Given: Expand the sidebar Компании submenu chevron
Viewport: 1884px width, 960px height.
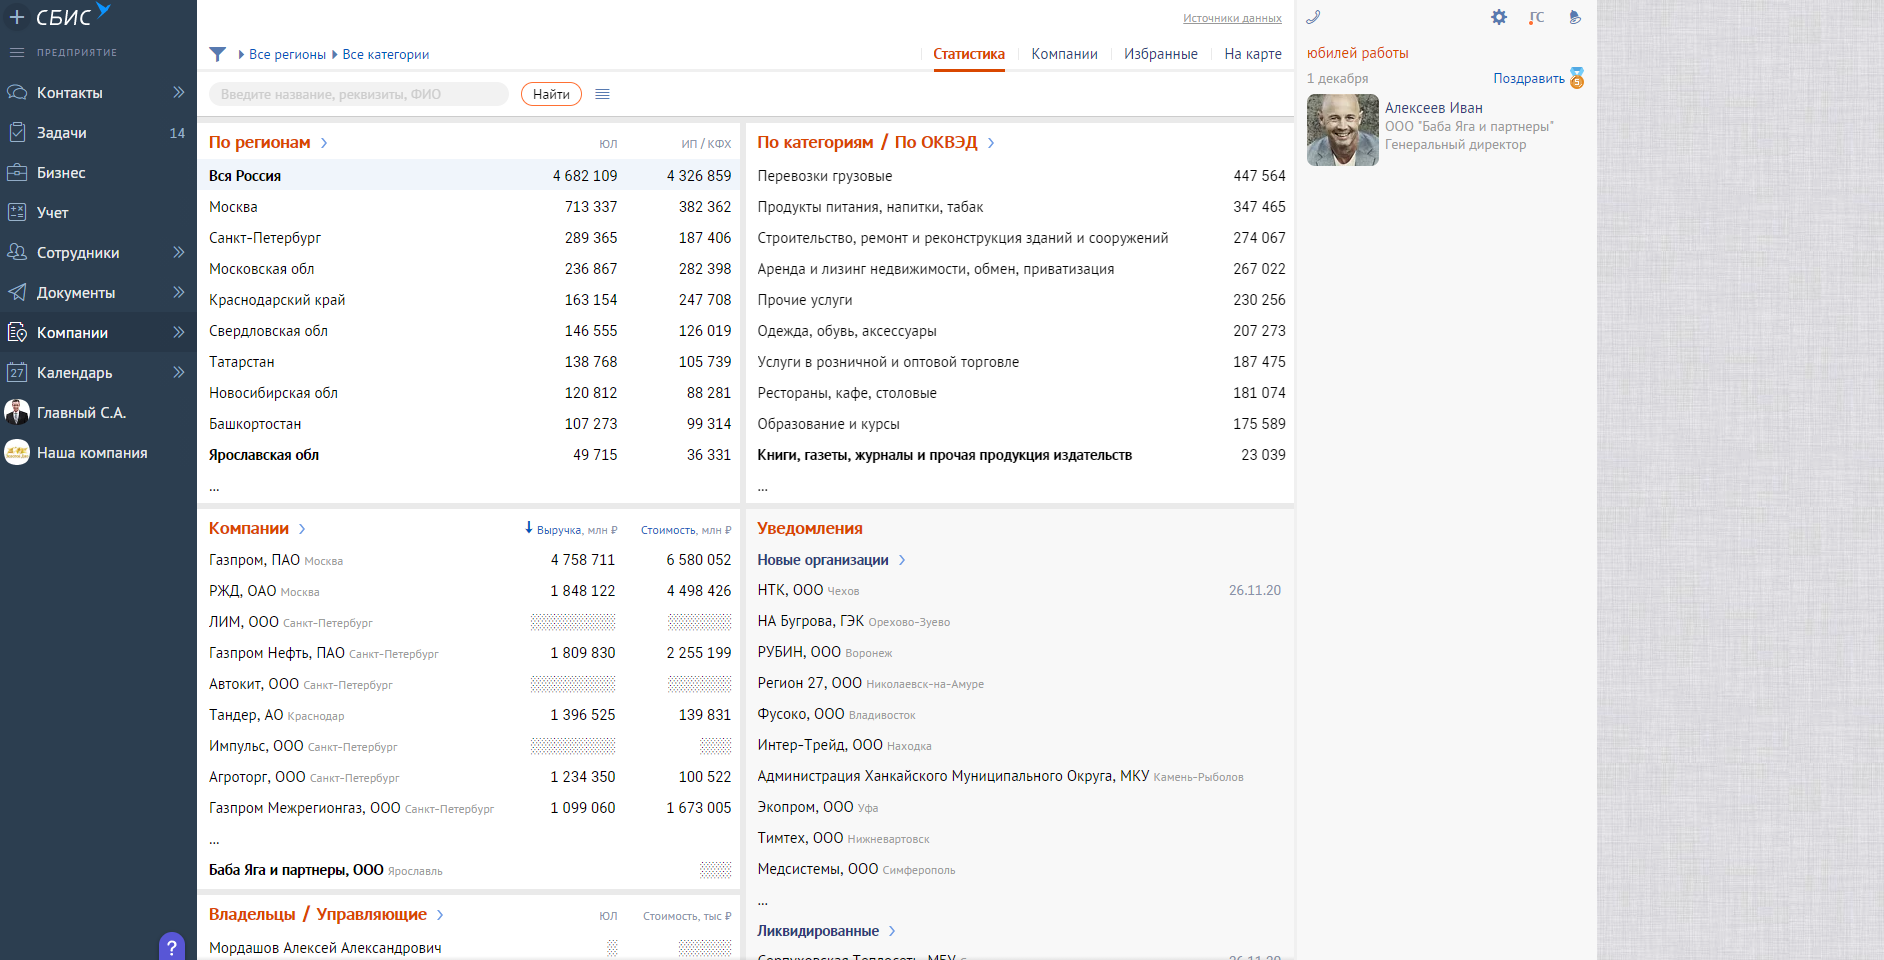Looking at the screenshot, I should pyautogui.click(x=178, y=332).
